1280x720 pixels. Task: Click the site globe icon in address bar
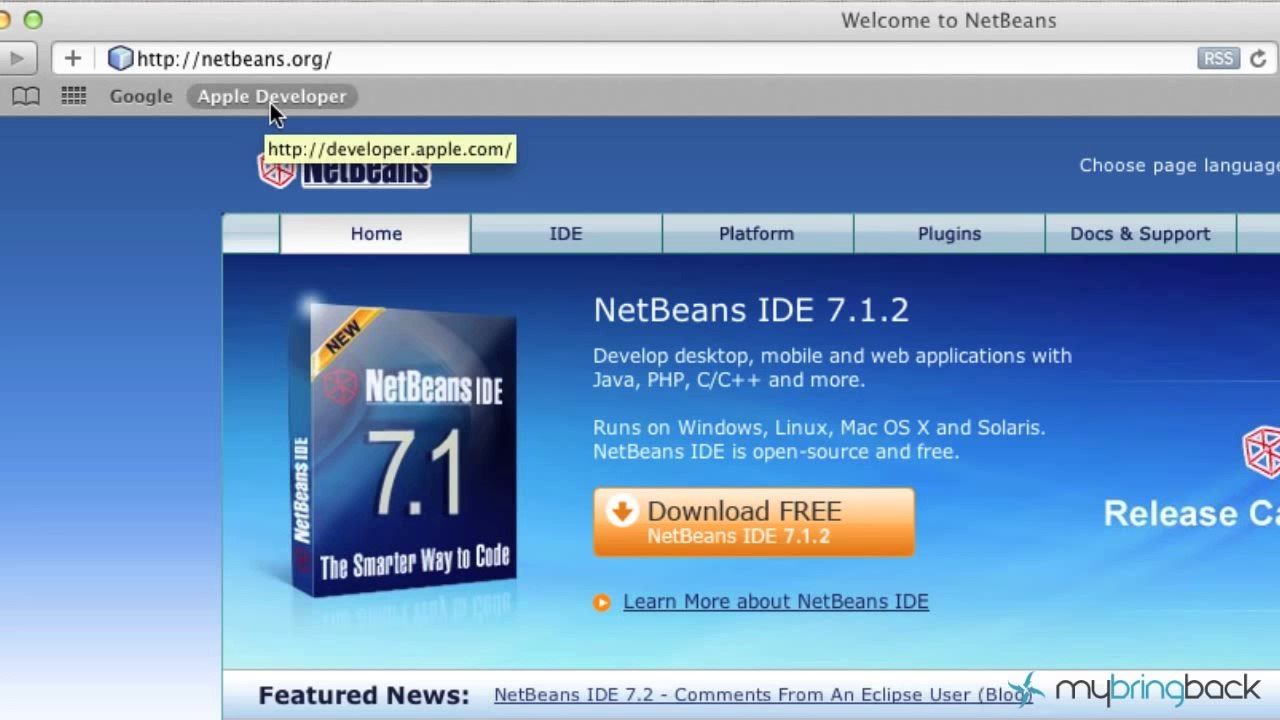[x=120, y=59]
